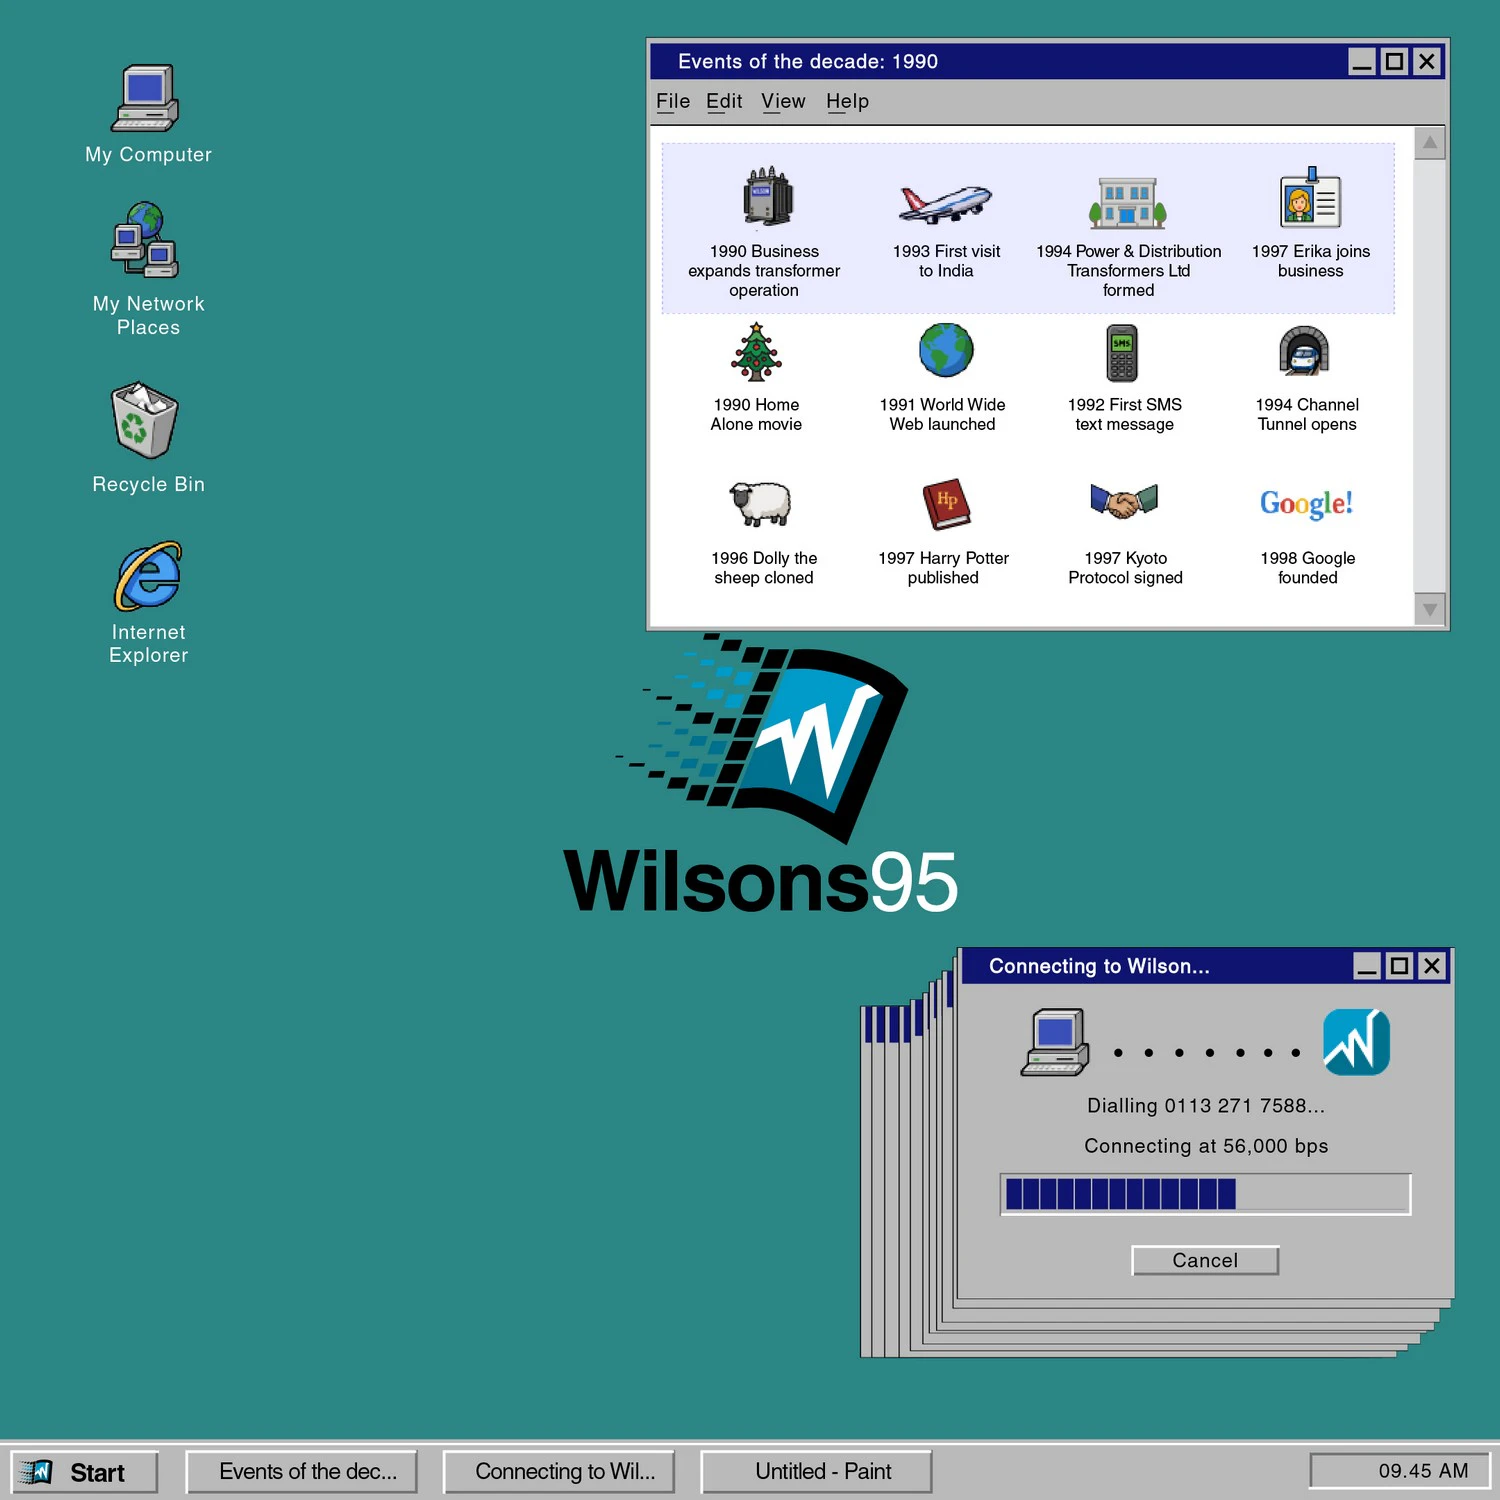
Task: Click '1991 World Wide Web launched' label
Action: click(x=942, y=414)
